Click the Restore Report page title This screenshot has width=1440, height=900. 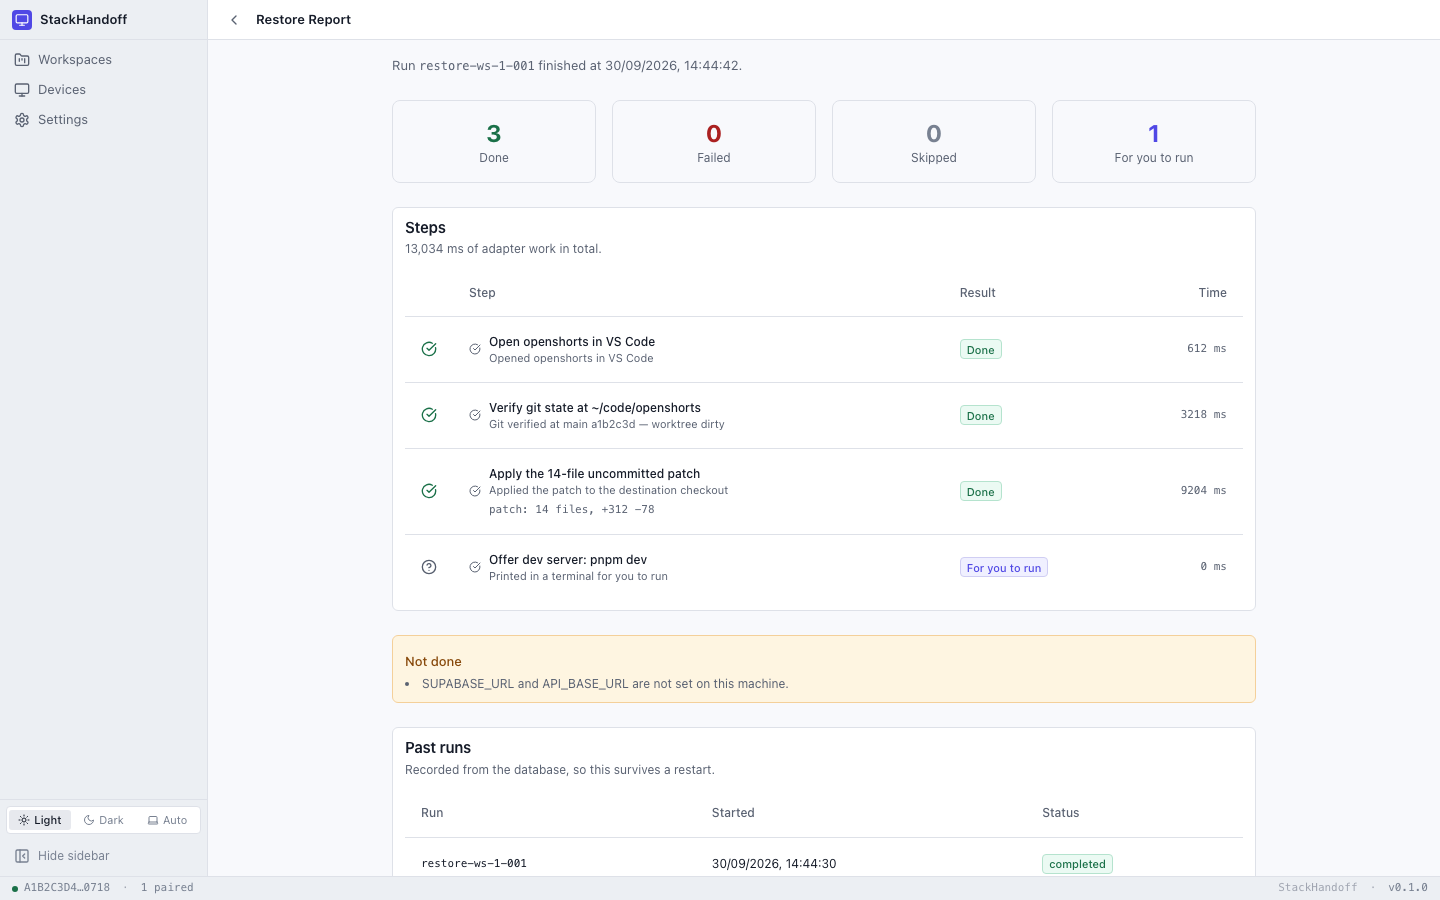[303, 20]
